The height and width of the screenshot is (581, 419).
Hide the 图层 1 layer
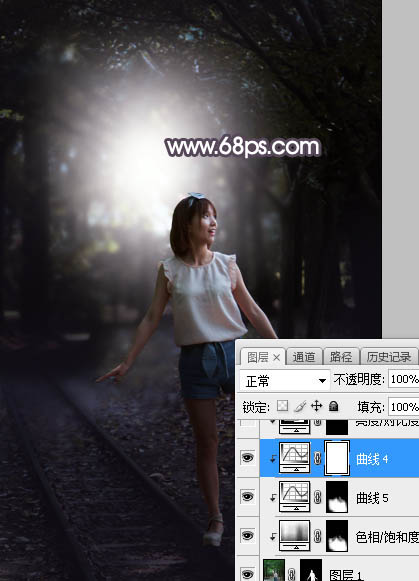tap(247, 574)
